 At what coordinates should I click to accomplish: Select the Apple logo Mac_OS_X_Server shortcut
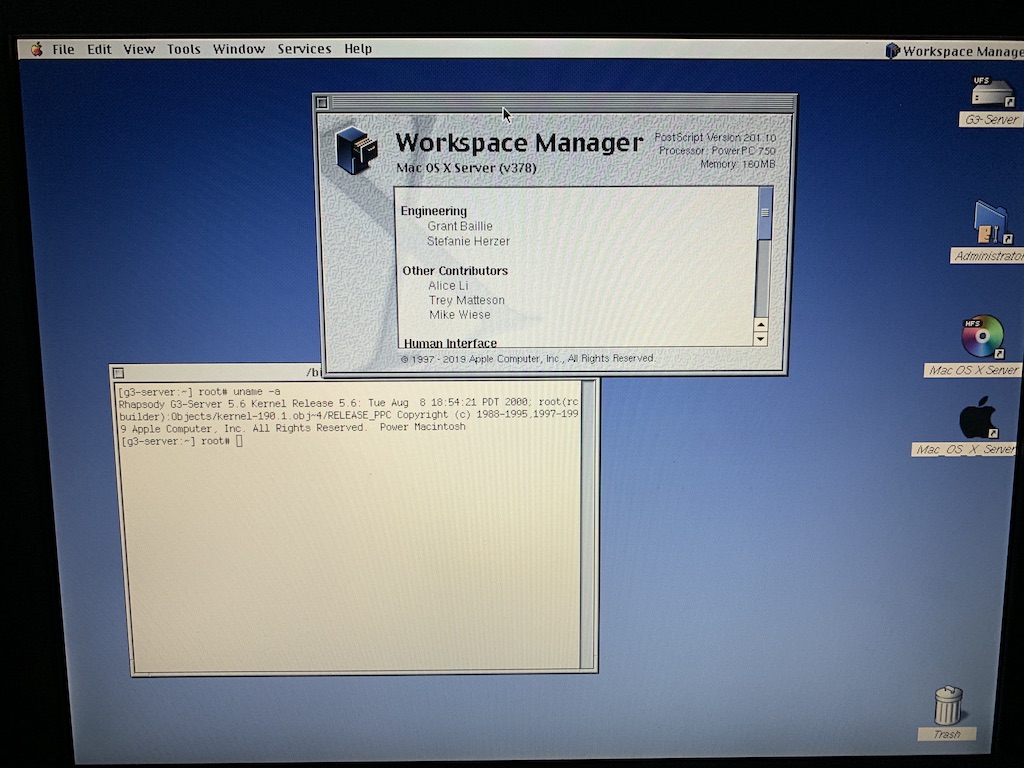978,418
